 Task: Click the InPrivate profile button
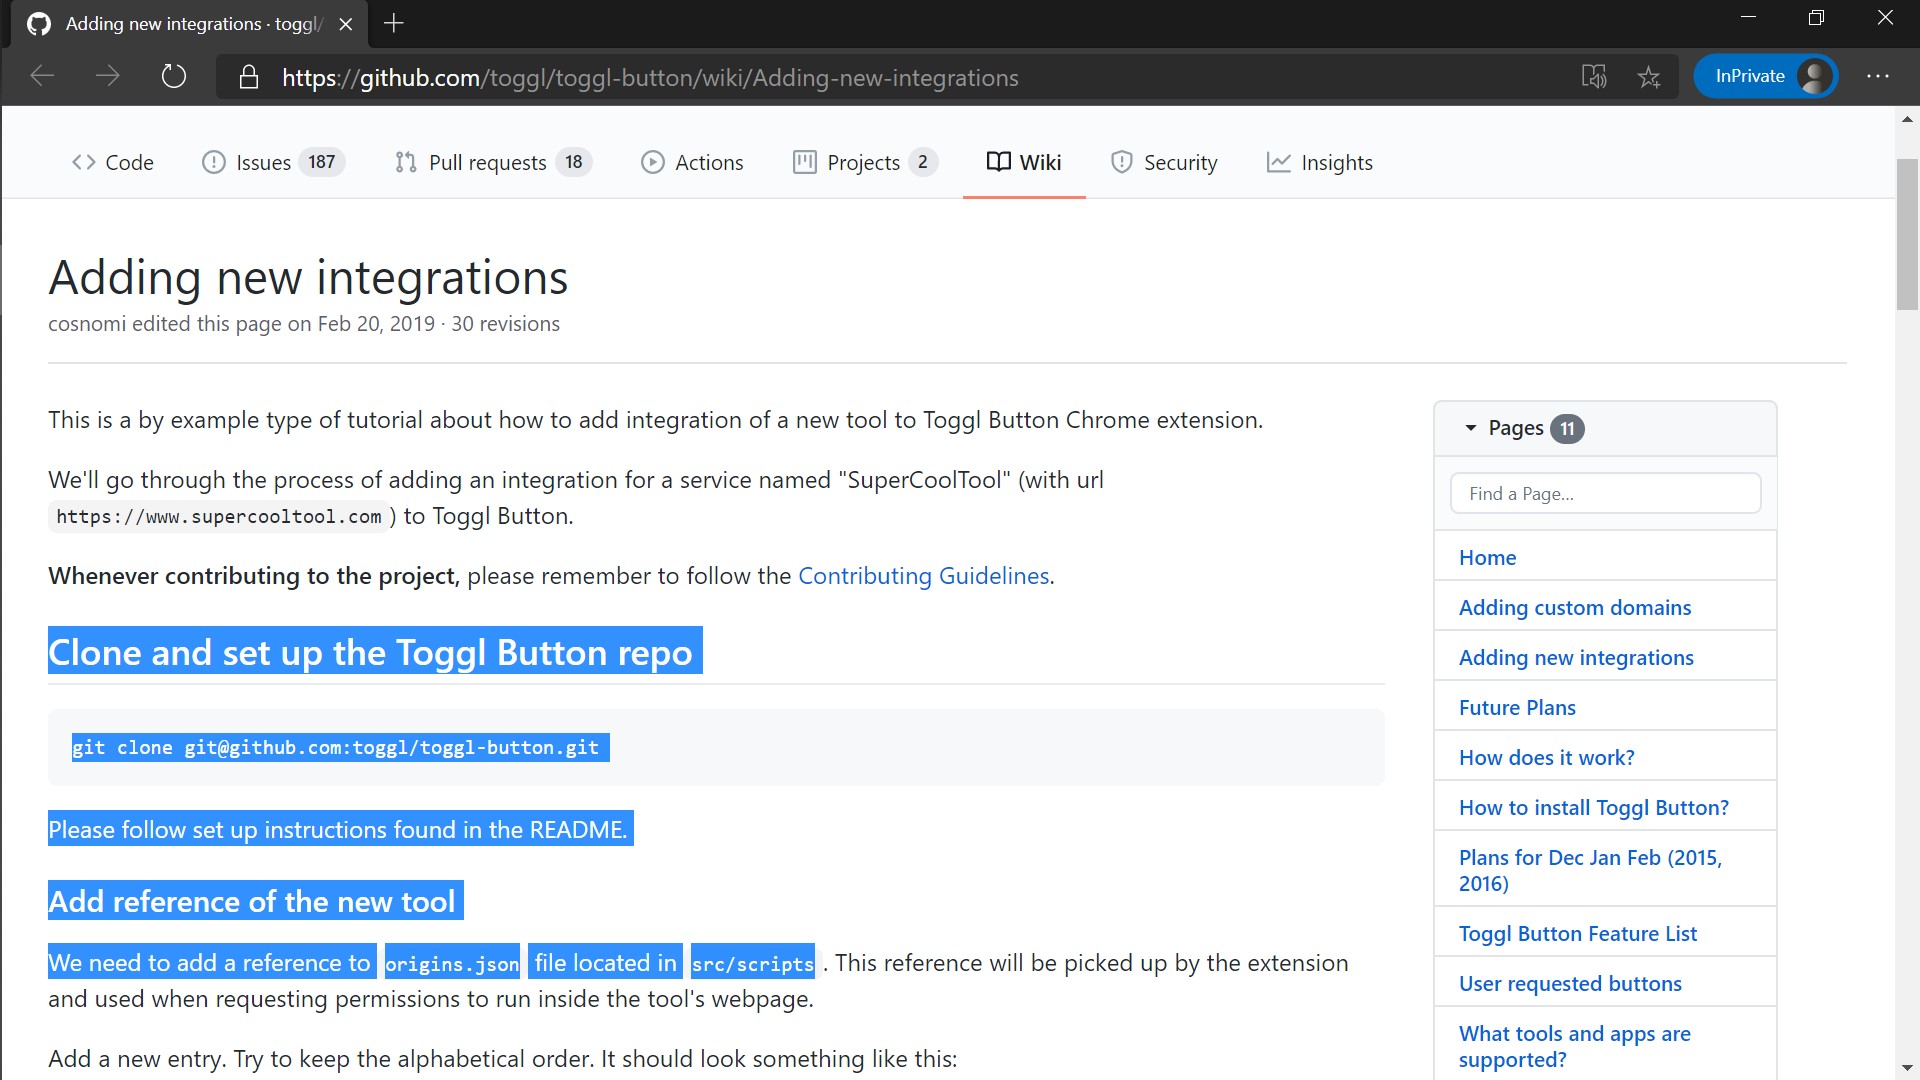tap(1766, 75)
